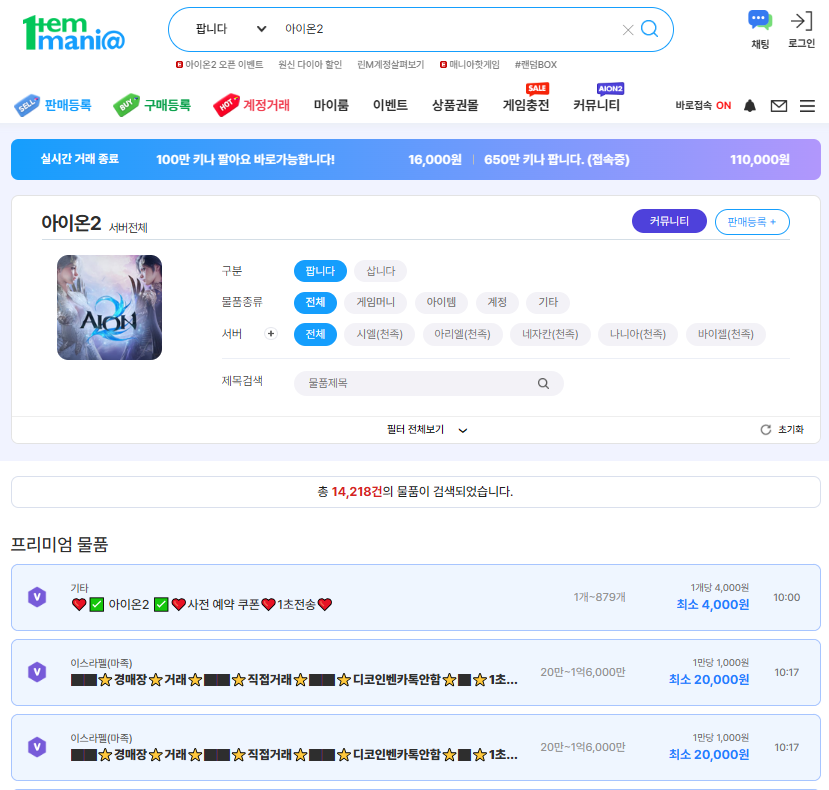Open the mail envelope icon
Viewport: 829px width, 790px height.
point(779,106)
